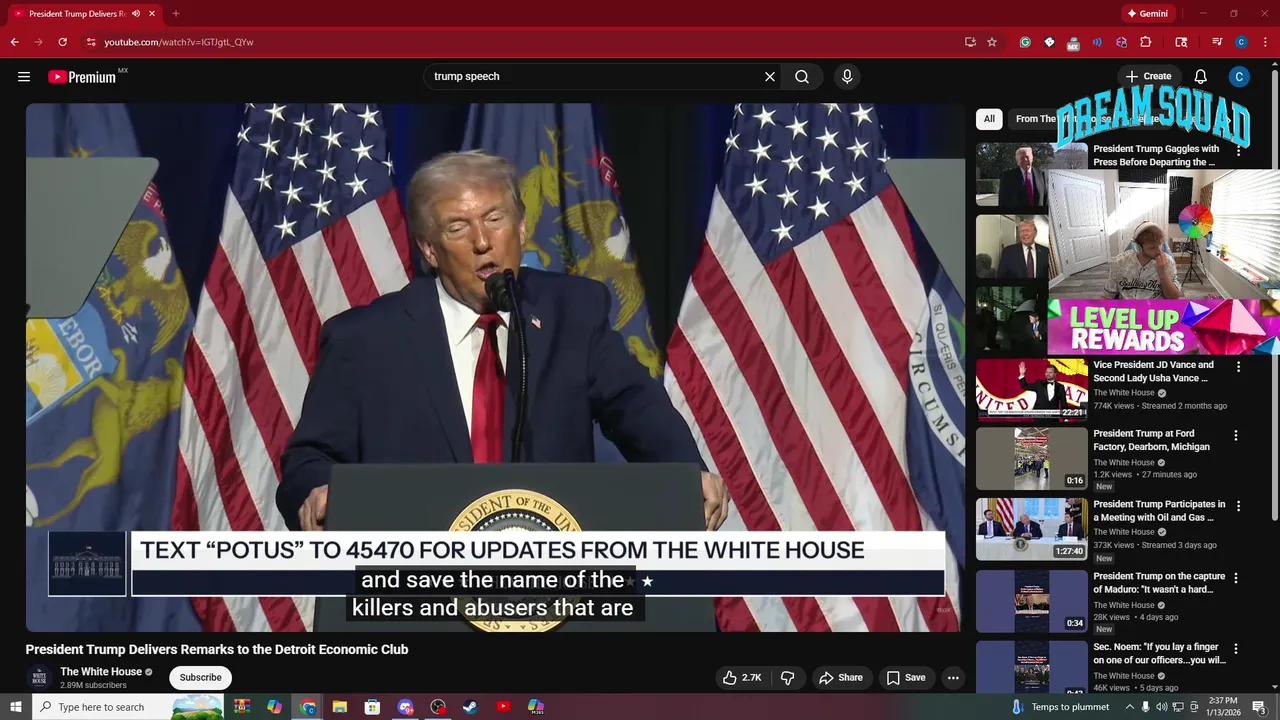Like the video with thumbs up
The image size is (1280, 720).
click(742, 678)
